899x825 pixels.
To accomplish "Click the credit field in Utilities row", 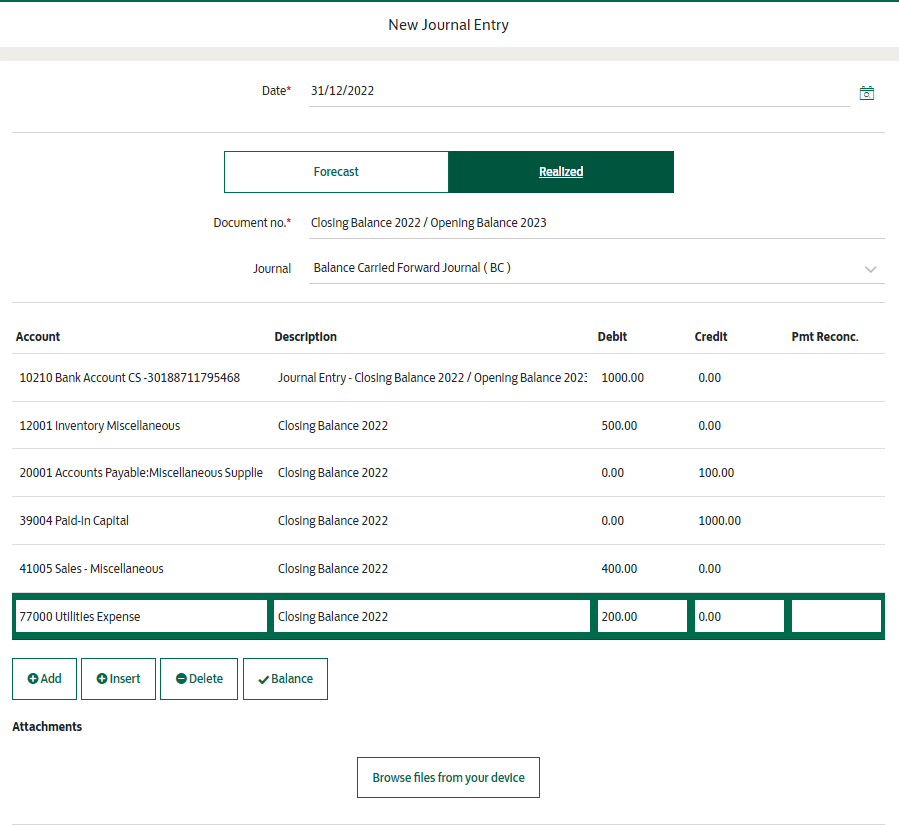I will tap(739, 617).
